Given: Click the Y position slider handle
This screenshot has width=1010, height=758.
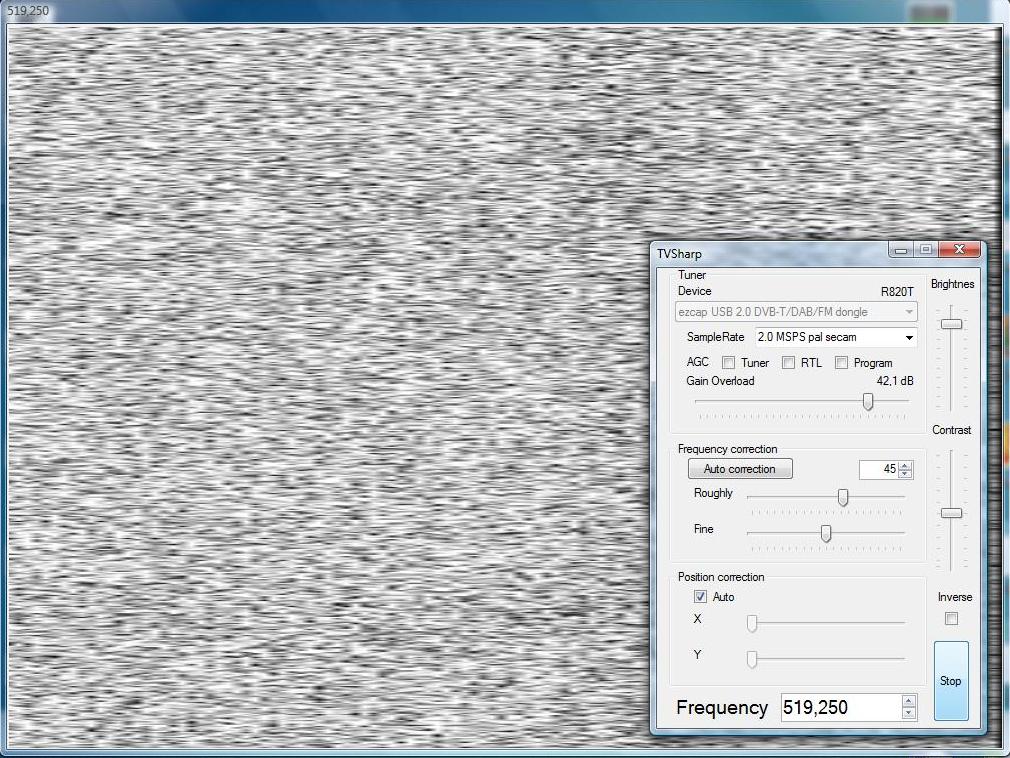Looking at the screenshot, I should click(x=752, y=659).
